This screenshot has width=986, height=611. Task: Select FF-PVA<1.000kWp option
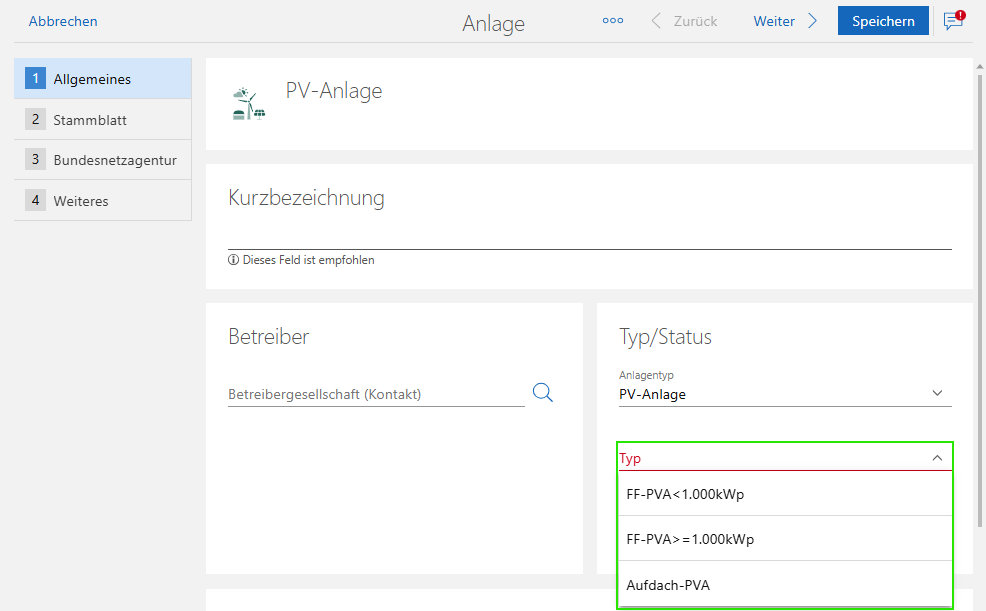[x=785, y=494]
